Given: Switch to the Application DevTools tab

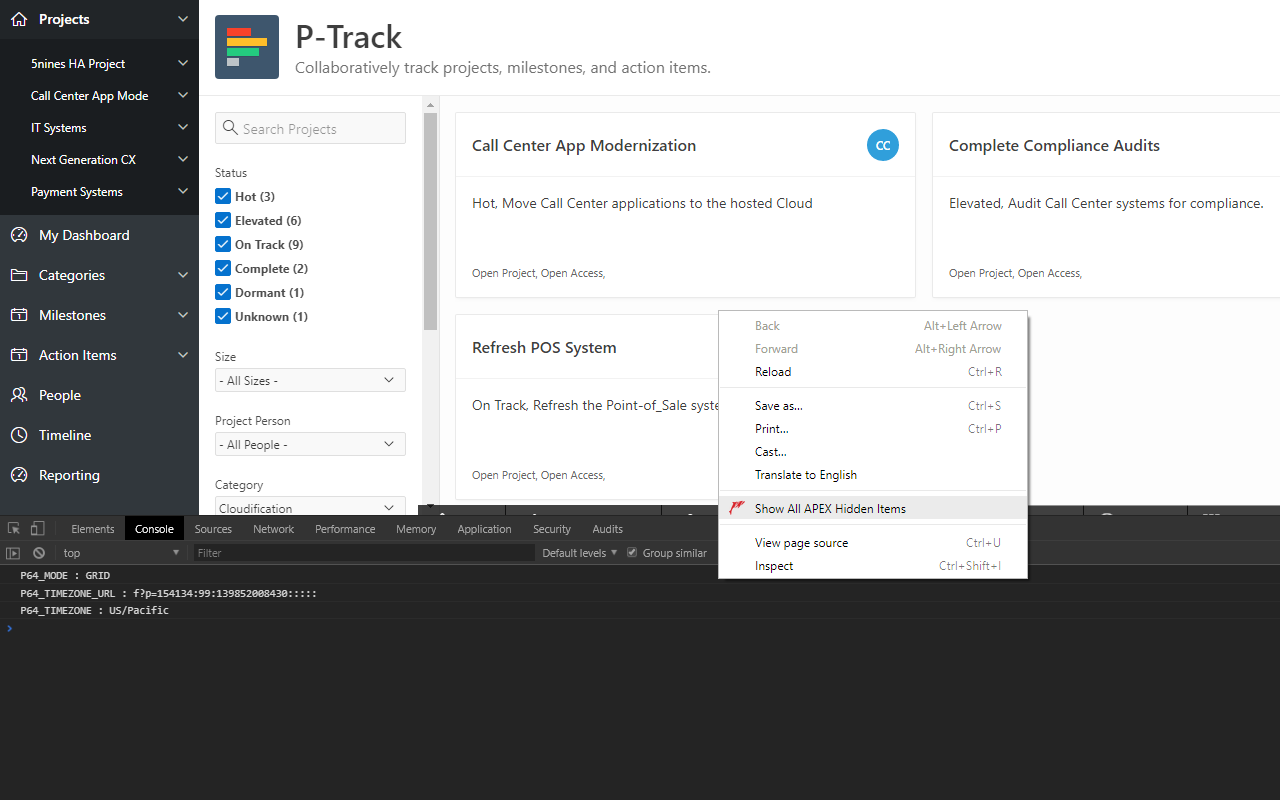Looking at the screenshot, I should tap(484, 529).
